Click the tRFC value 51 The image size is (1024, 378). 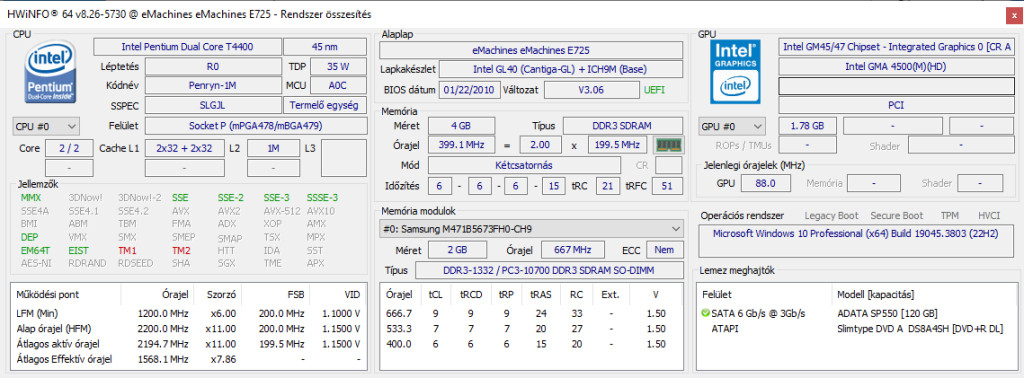667,186
